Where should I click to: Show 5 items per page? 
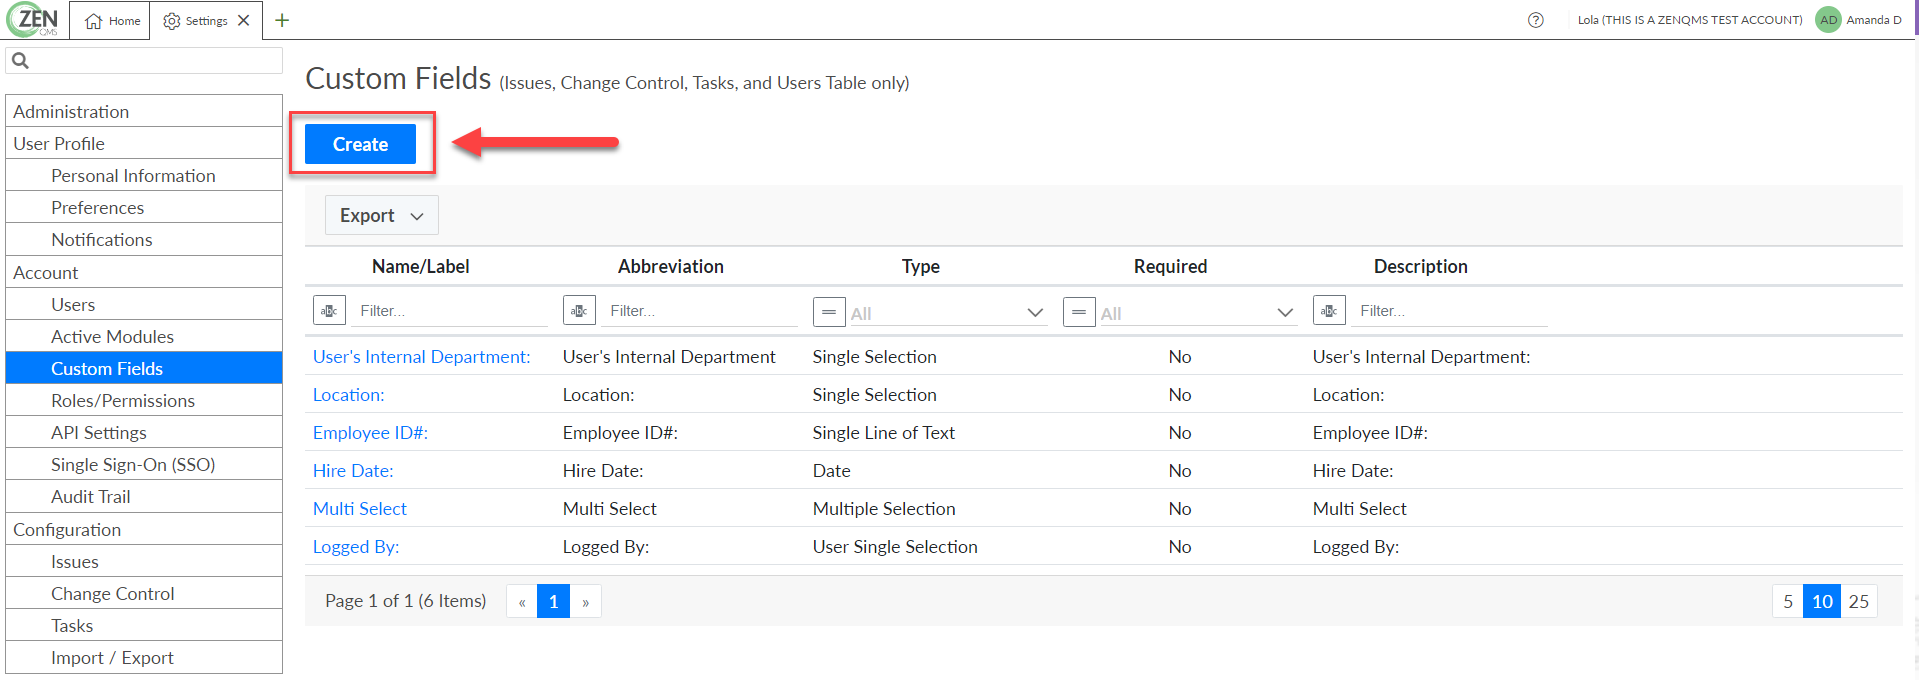pyautogui.click(x=1788, y=602)
